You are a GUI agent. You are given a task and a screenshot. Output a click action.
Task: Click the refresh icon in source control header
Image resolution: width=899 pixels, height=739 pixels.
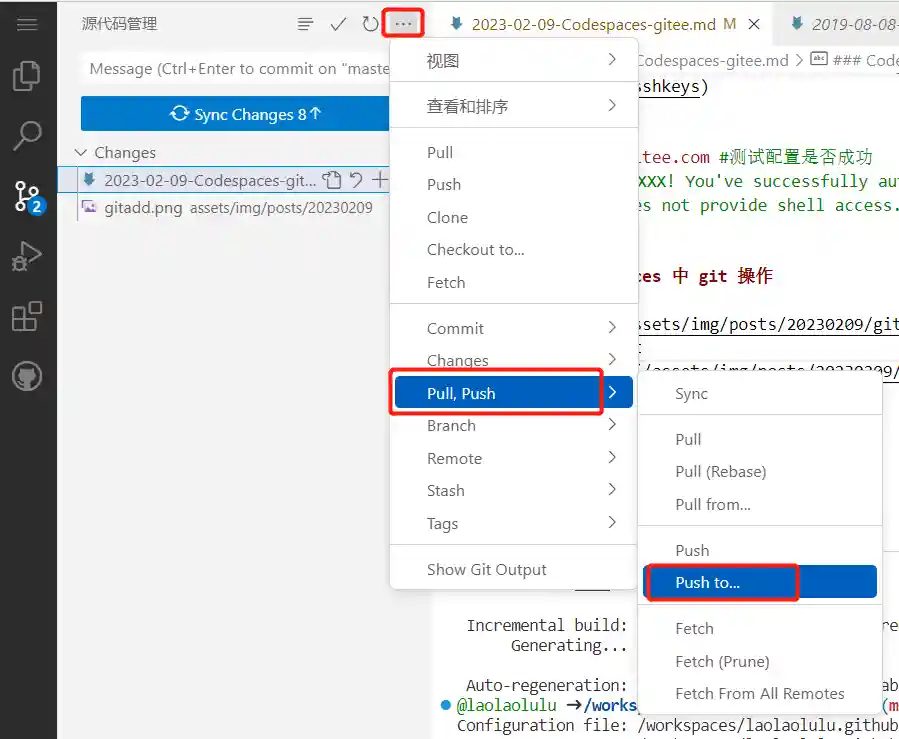(370, 24)
